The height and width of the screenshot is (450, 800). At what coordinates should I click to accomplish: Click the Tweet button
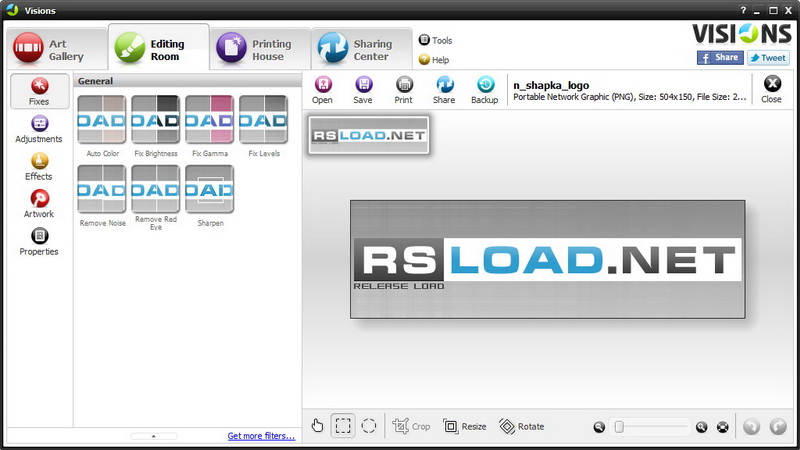pyautogui.click(x=768, y=58)
